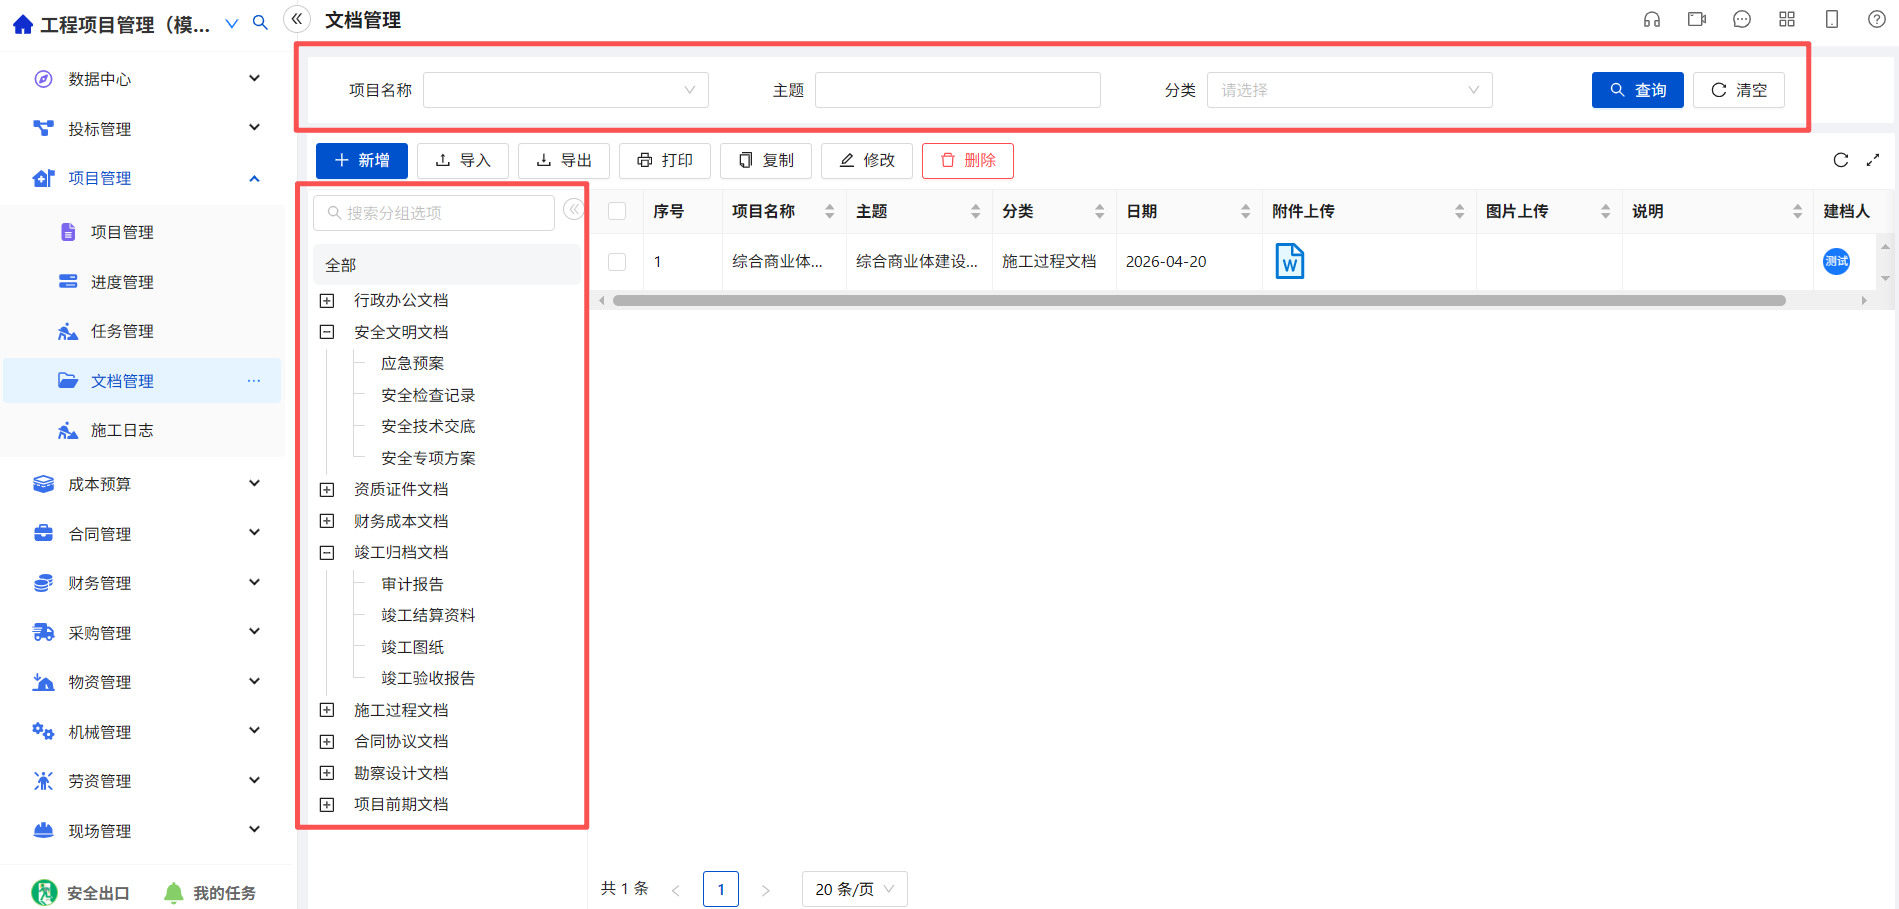The height and width of the screenshot is (909, 1899).
Task: Check the row 1 checkbox
Action: tap(617, 261)
